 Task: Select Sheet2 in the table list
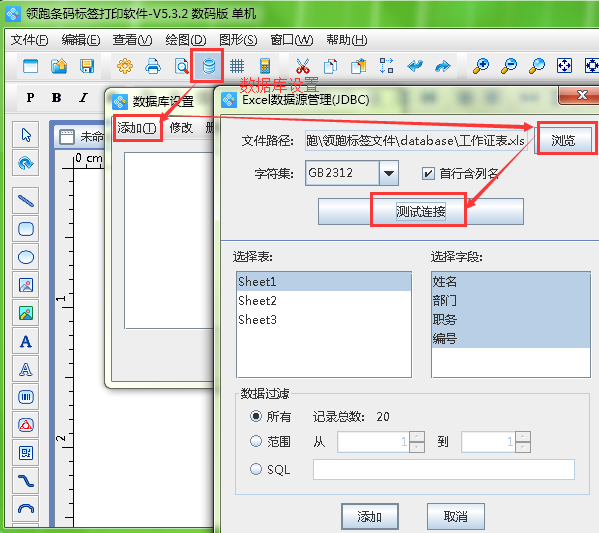point(324,301)
